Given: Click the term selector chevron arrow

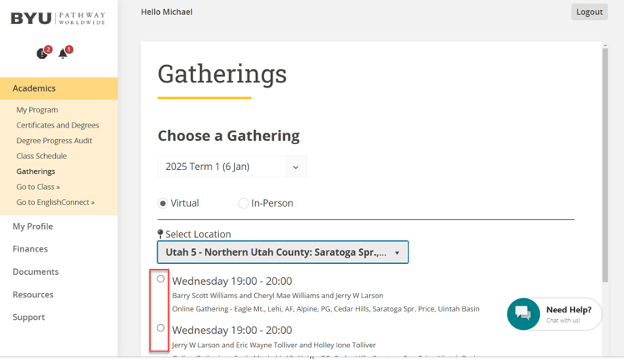Looking at the screenshot, I should [296, 167].
